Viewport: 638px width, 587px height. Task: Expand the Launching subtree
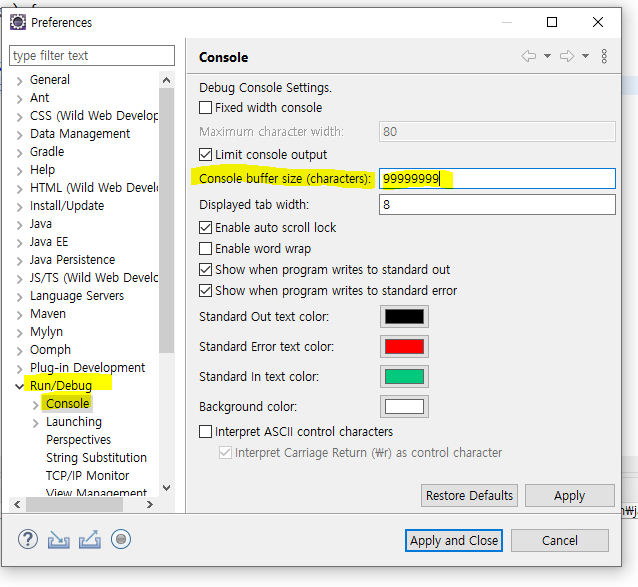(x=35, y=423)
